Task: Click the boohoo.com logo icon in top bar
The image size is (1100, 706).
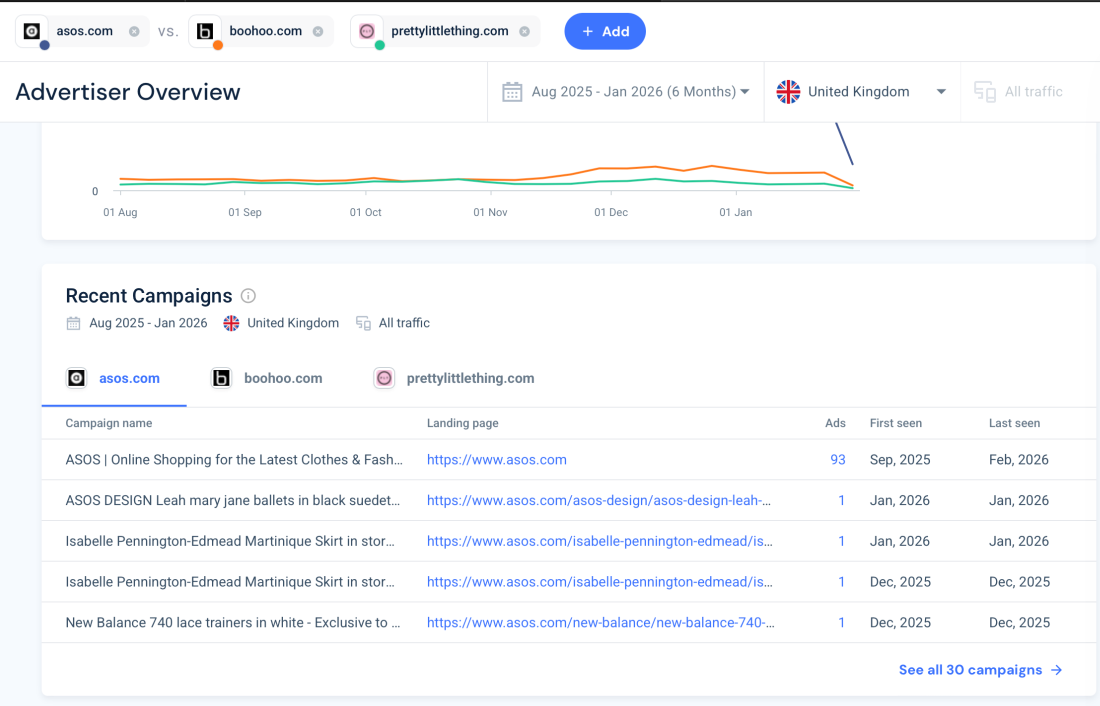Action: pos(205,31)
